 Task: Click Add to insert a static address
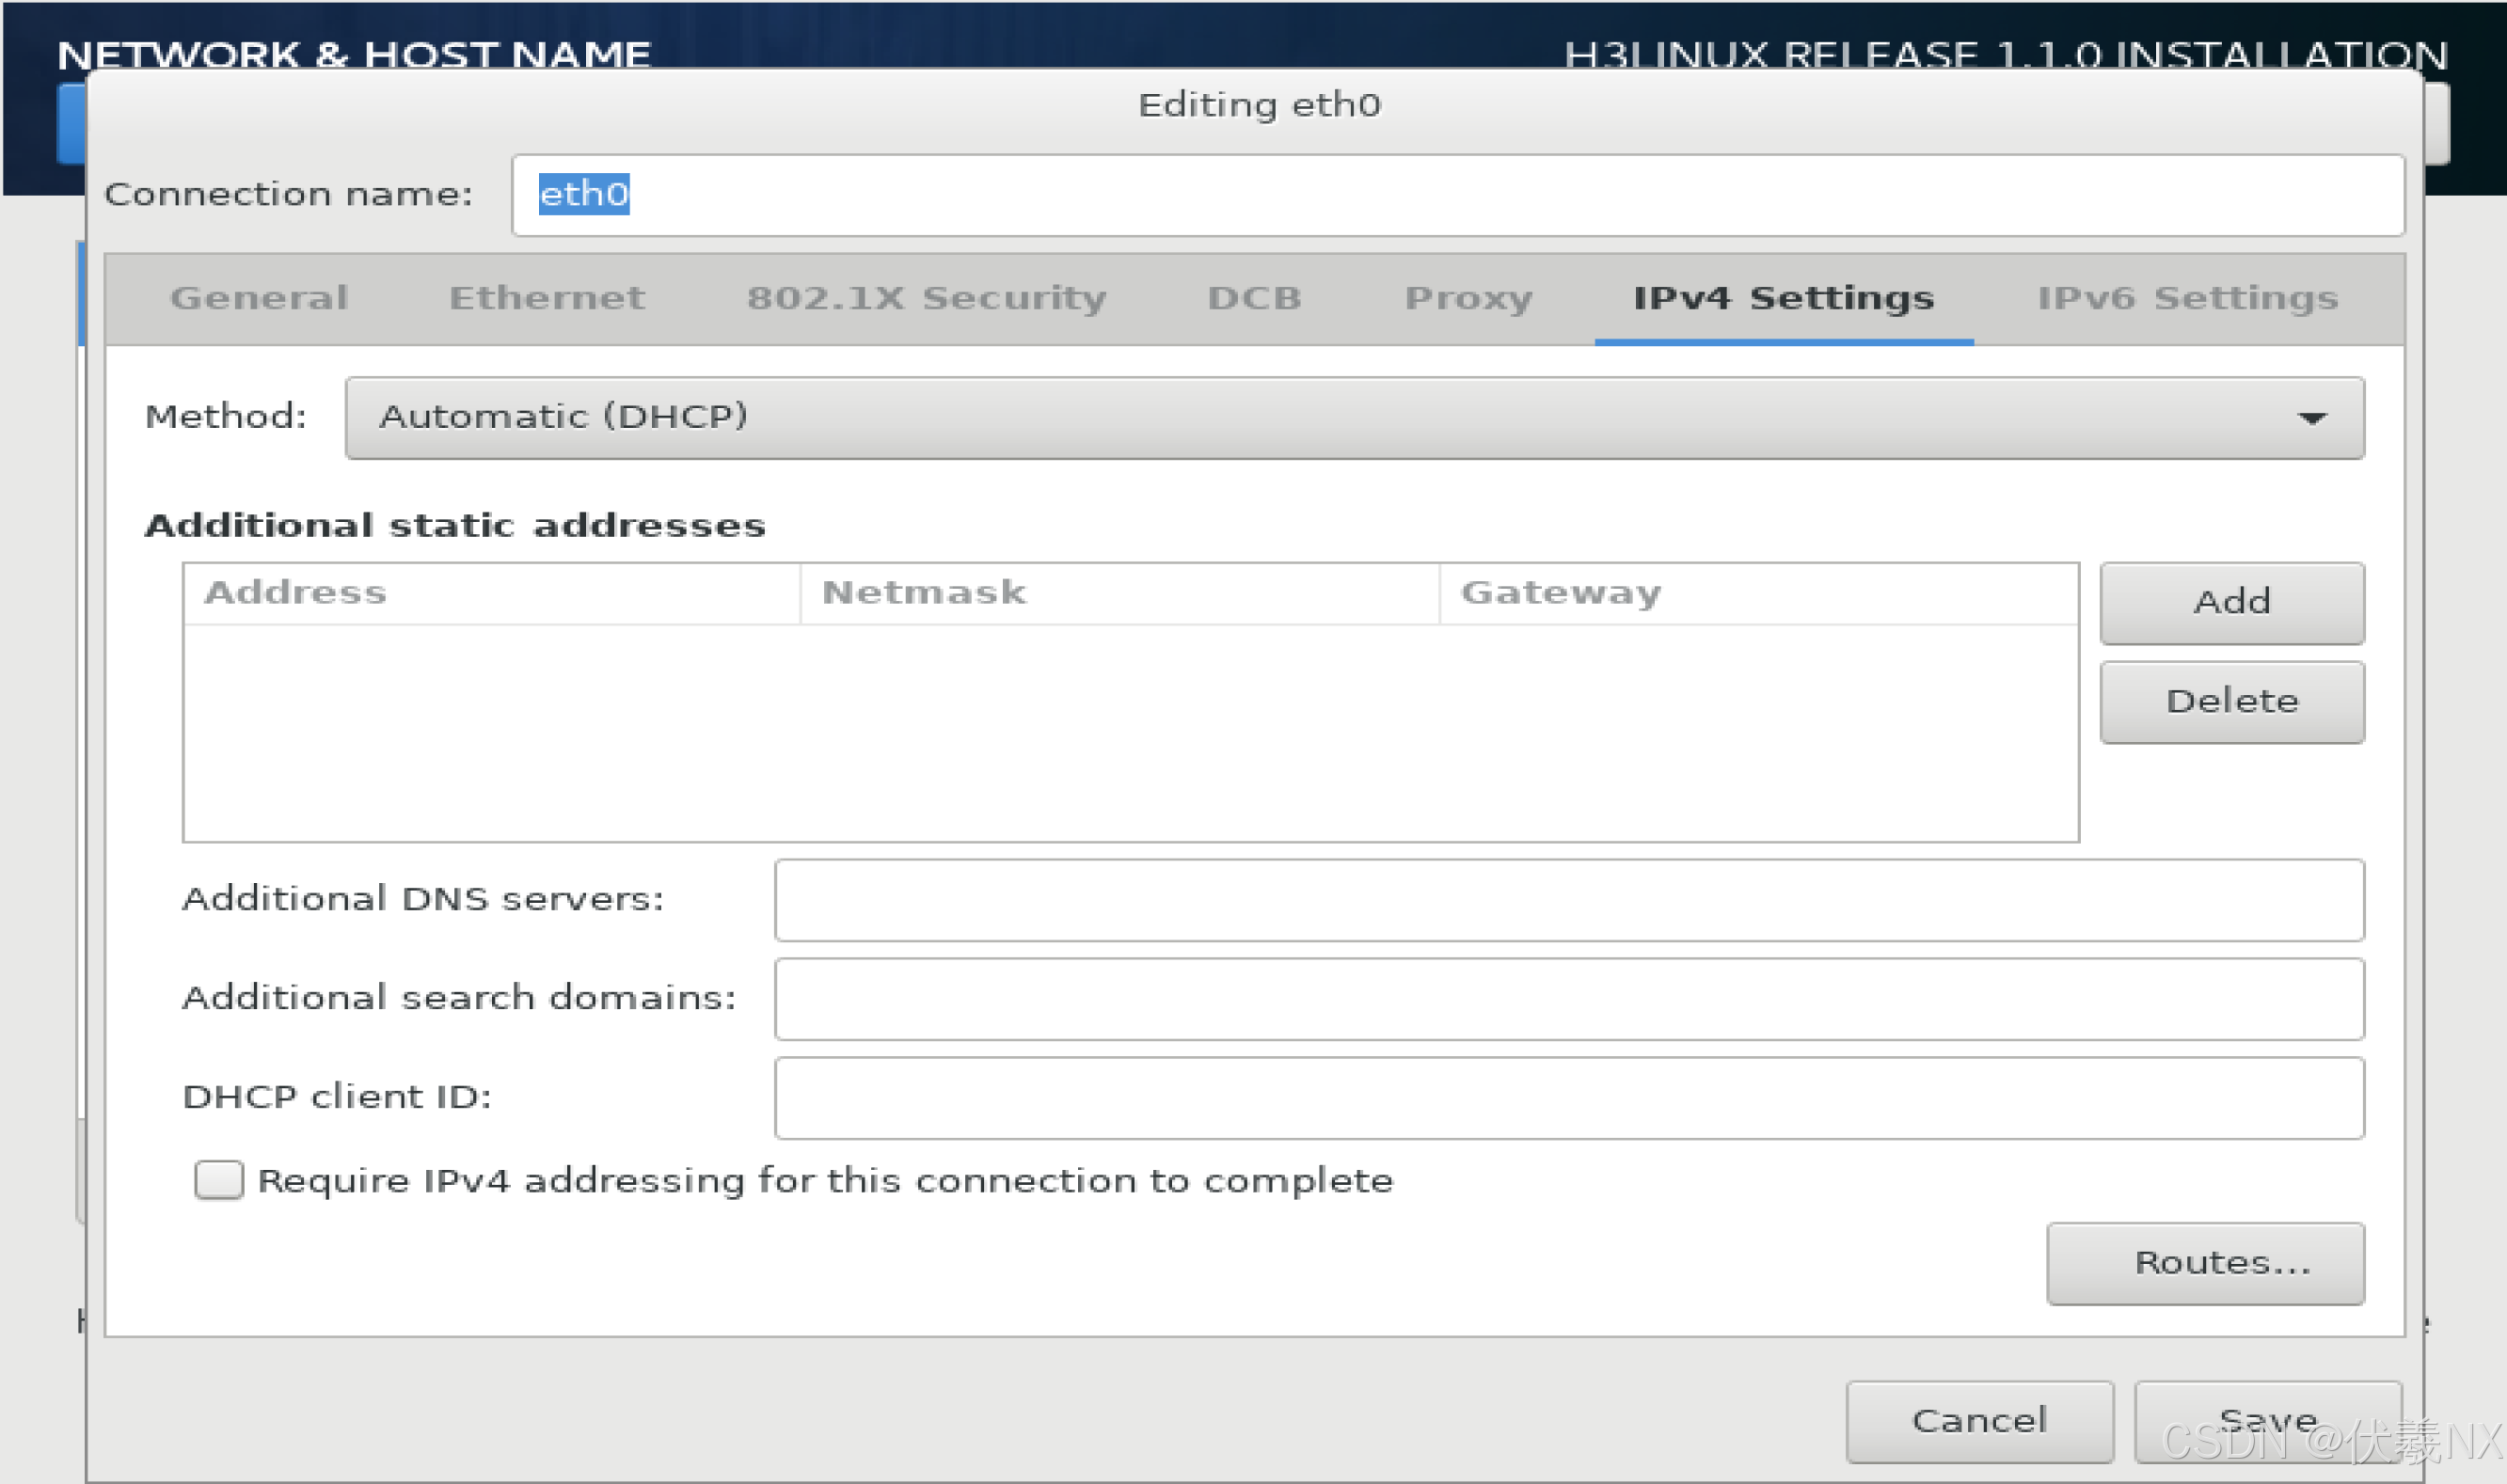coord(2231,601)
